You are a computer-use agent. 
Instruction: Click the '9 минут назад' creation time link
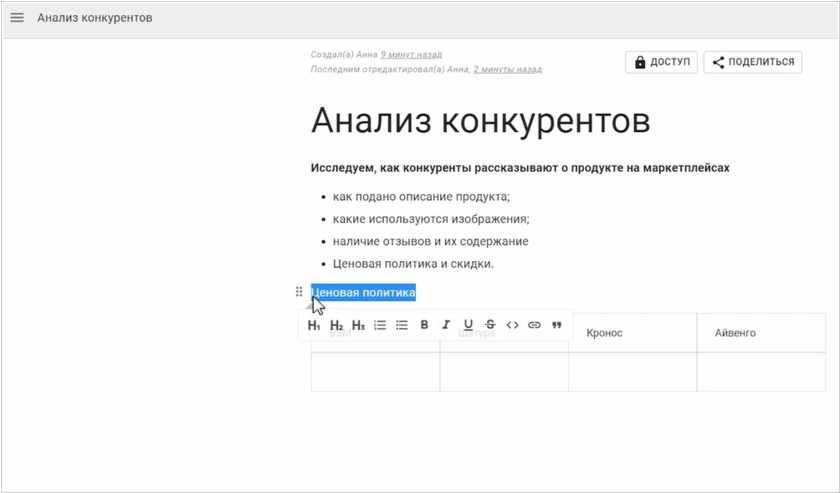(411, 55)
